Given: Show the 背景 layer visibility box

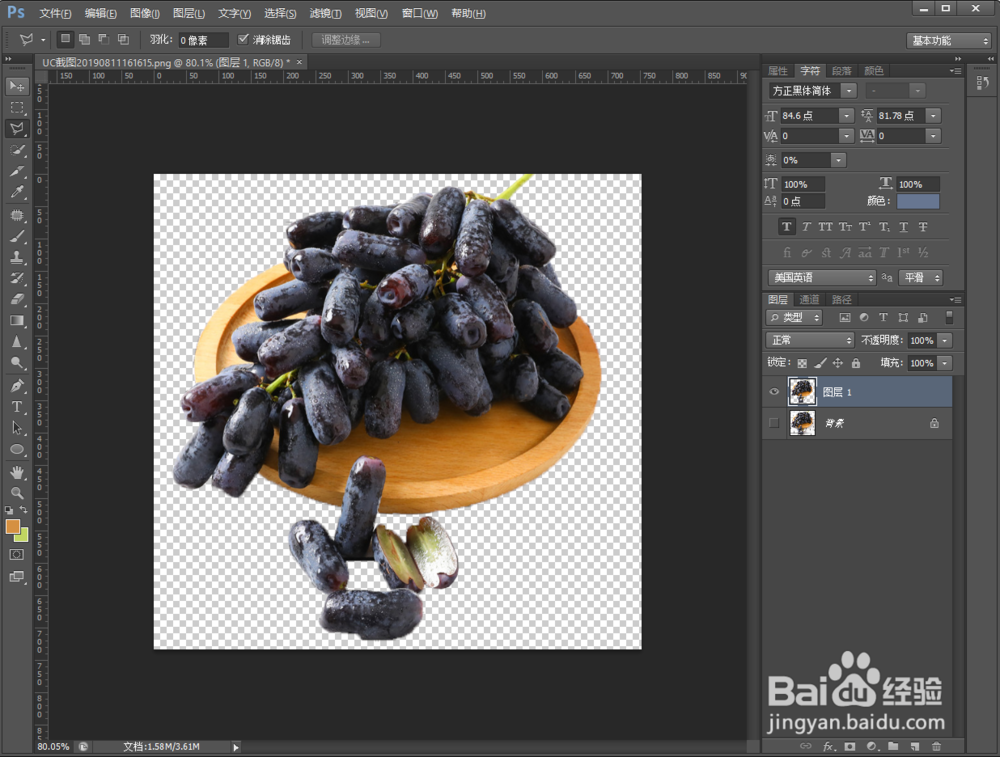Looking at the screenshot, I should [774, 423].
